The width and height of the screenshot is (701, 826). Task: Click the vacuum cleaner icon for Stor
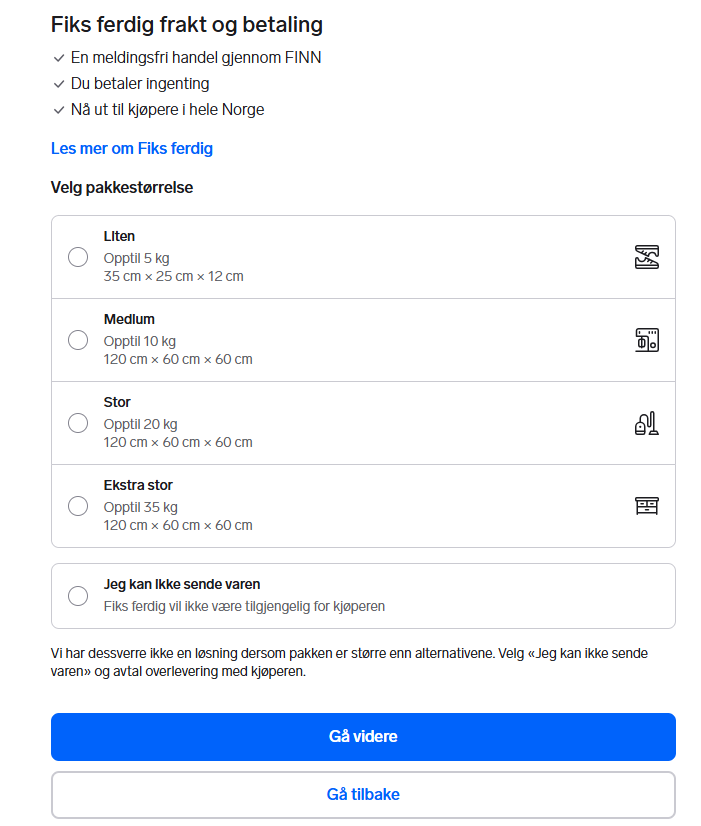[x=647, y=423]
